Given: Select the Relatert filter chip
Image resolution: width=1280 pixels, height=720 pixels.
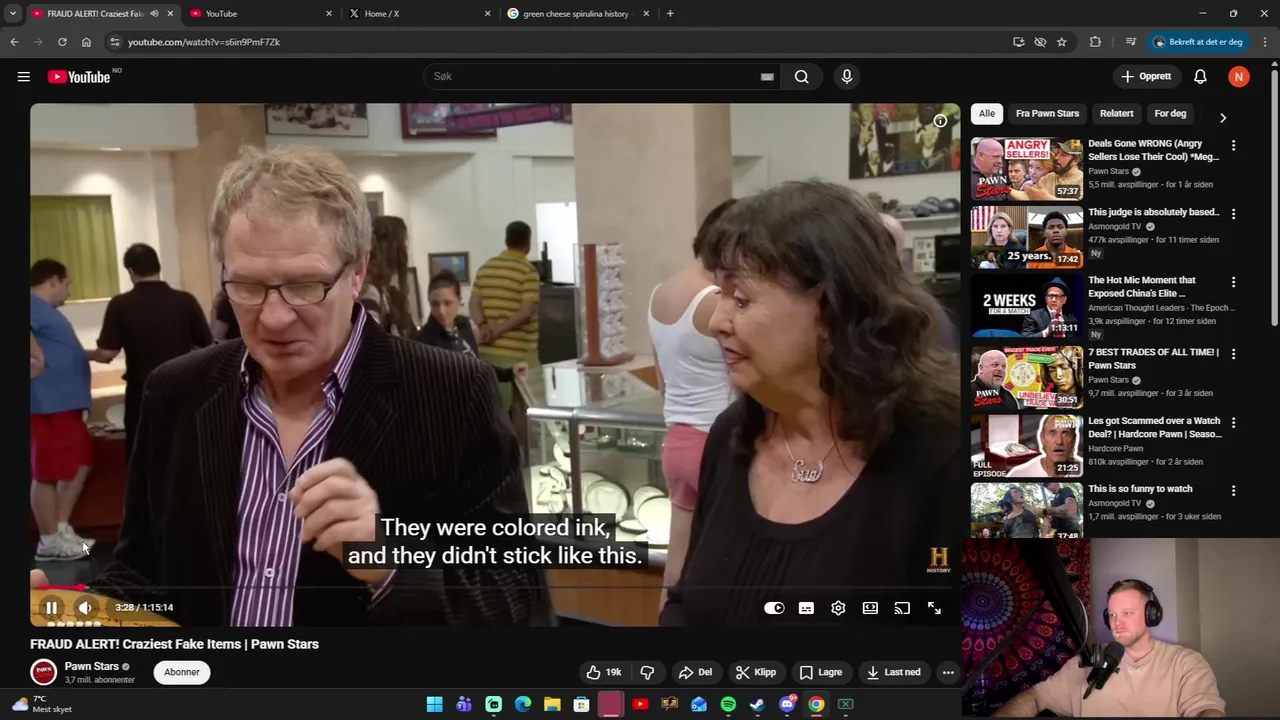Looking at the screenshot, I should 1117,114.
